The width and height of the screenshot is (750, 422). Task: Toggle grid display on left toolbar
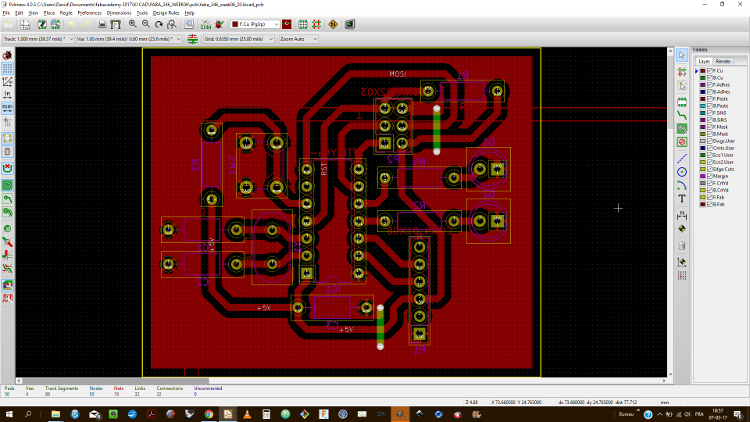coord(7,68)
